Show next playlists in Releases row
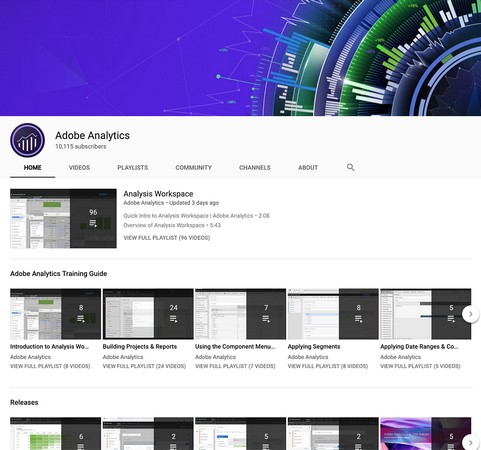481x450 pixels. 470,442
